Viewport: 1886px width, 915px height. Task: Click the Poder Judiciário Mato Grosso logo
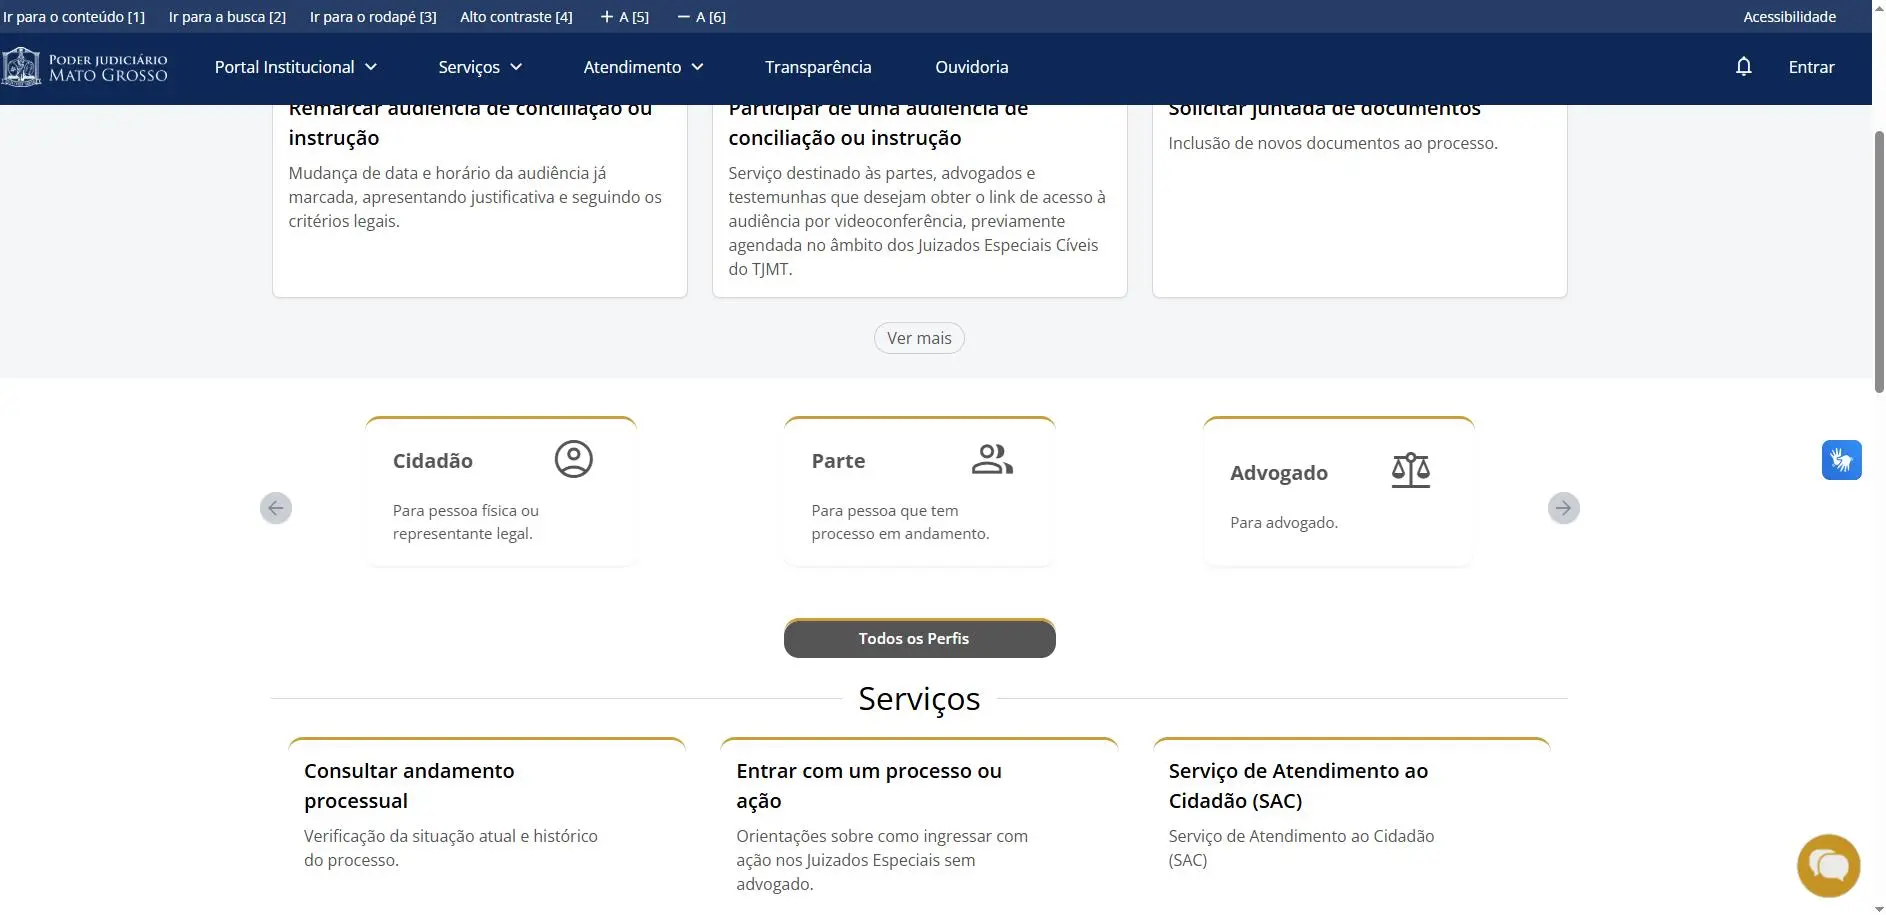(x=85, y=67)
